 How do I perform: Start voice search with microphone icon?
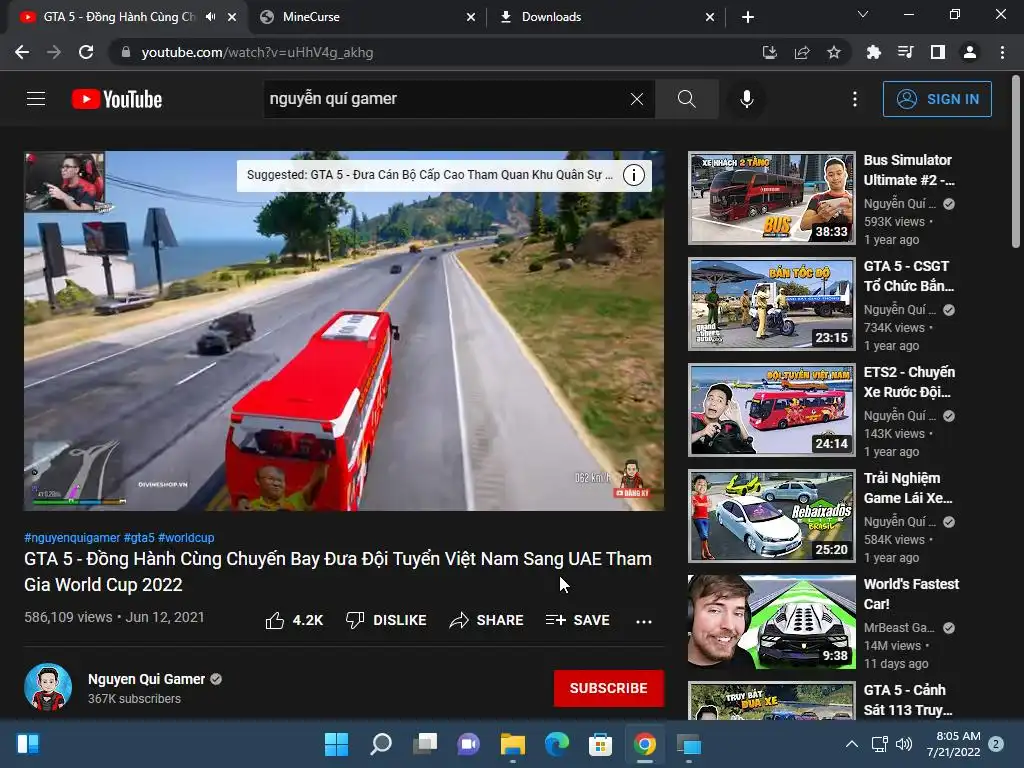[x=746, y=99]
